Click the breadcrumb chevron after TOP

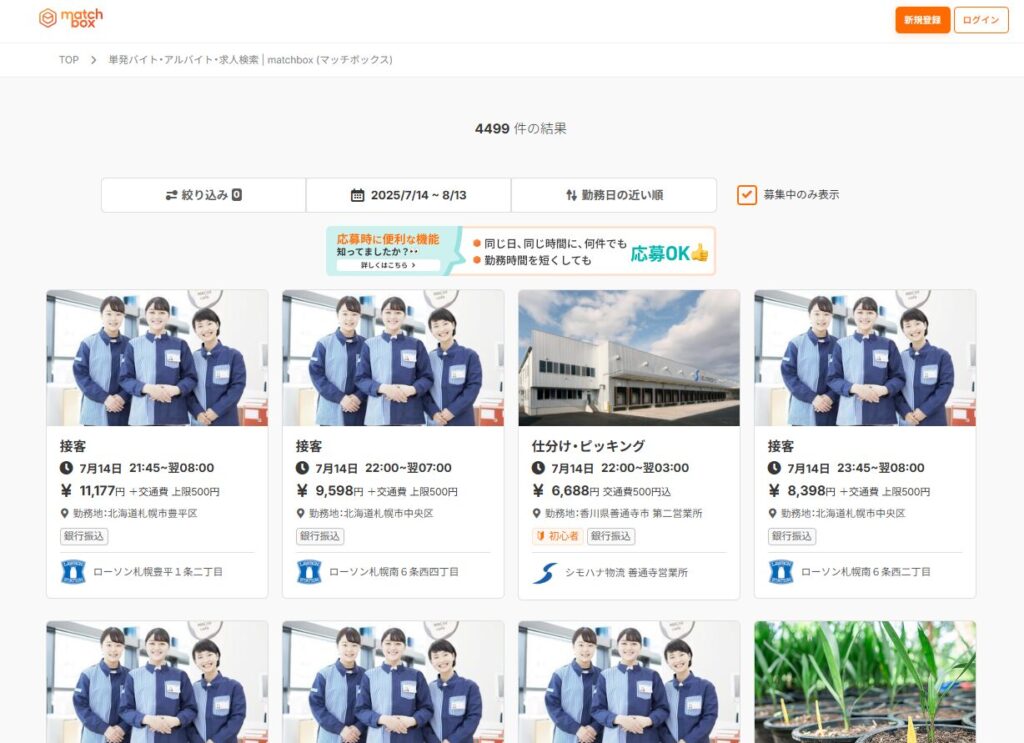[x=93, y=60]
